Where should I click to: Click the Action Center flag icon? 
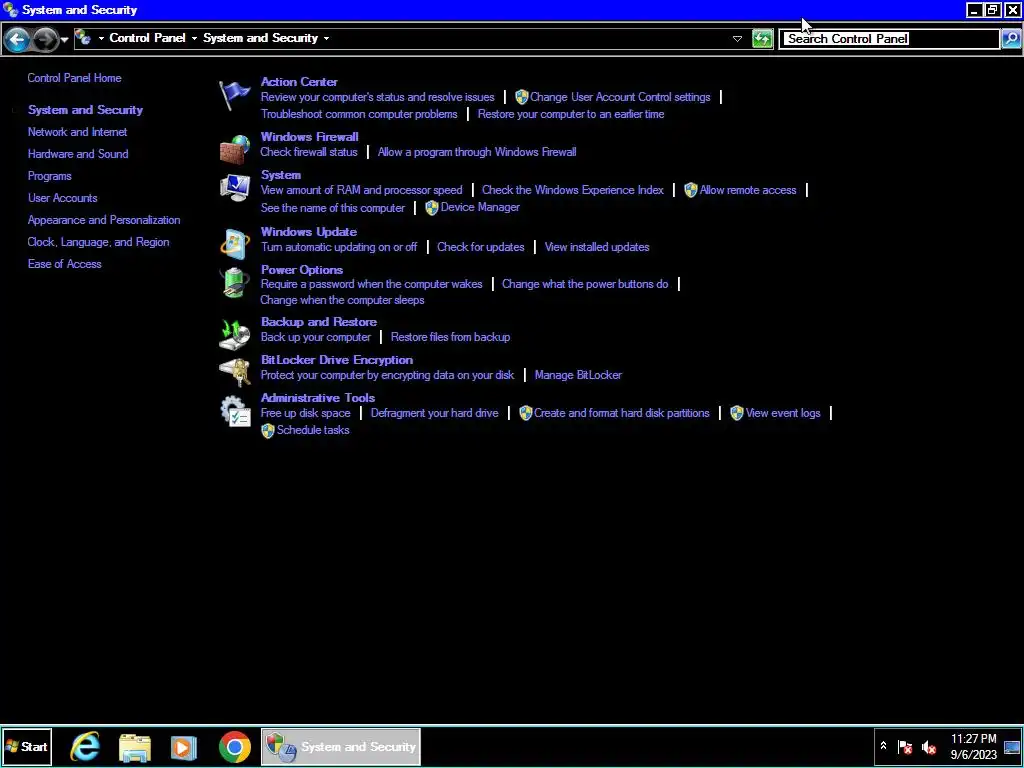[x=234, y=95]
